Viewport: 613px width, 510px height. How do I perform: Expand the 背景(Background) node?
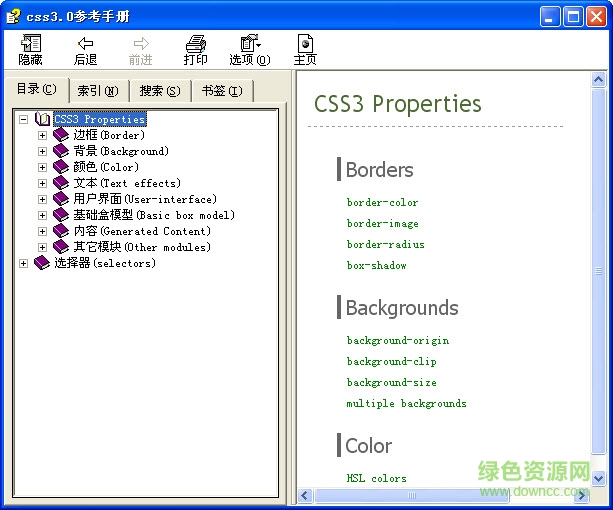[x=42, y=152]
